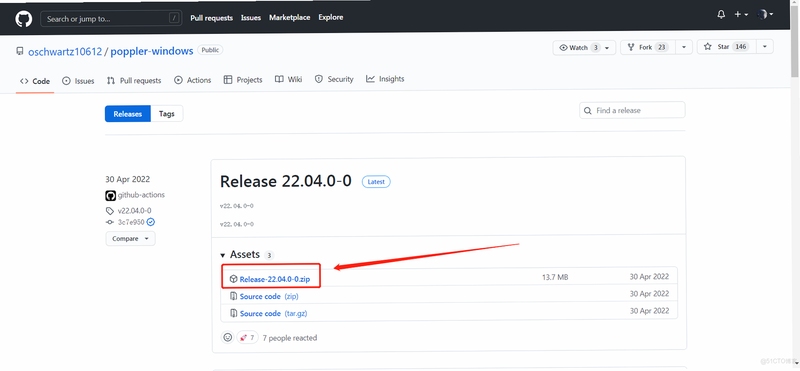Switch to the Actions tab
The image size is (800, 371).
[x=192, y=80]
